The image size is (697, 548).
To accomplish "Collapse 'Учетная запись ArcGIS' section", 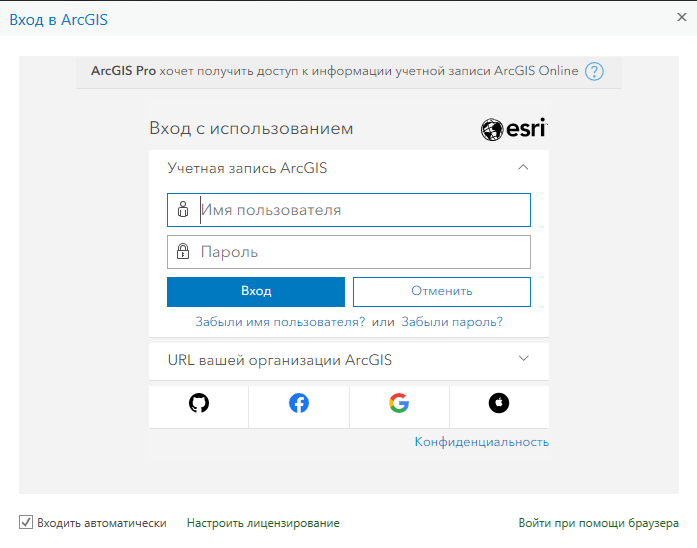I will (523, 168).
